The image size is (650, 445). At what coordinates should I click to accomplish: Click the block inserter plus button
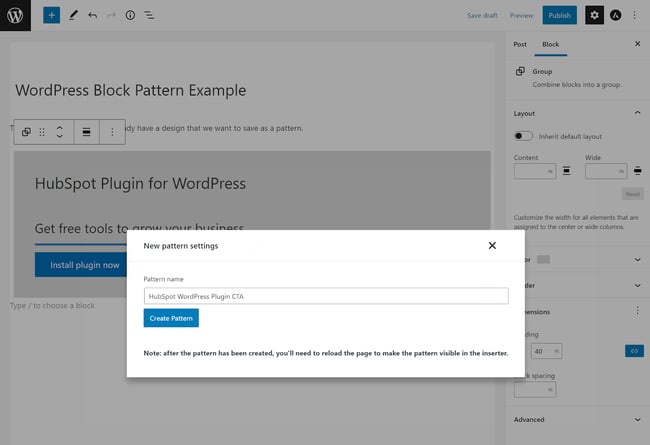[x=52, y=15]
